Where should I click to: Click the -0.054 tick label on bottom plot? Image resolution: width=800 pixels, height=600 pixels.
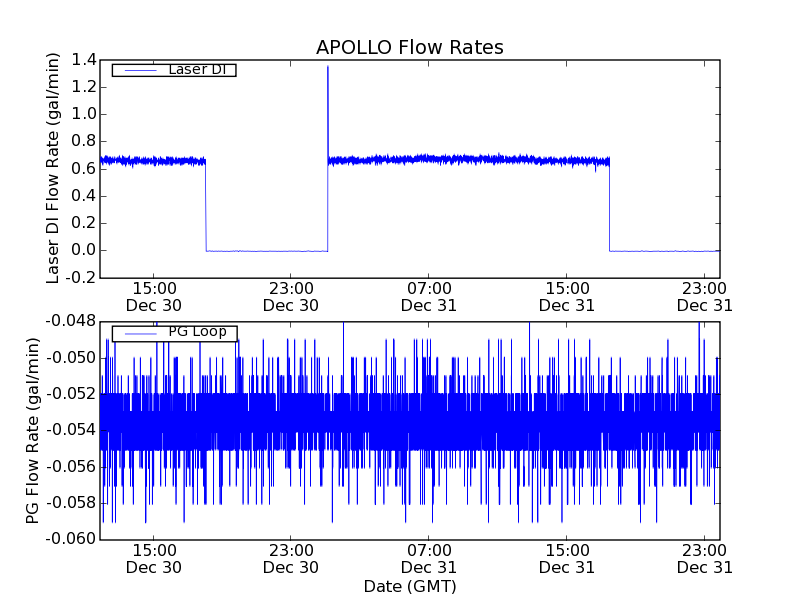71,430
